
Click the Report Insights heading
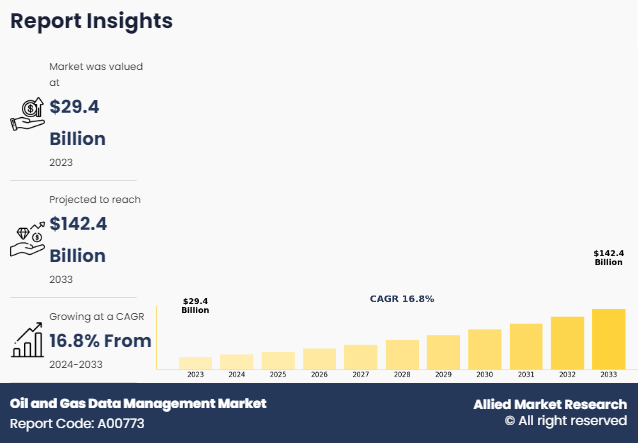[x=91, y=21]
